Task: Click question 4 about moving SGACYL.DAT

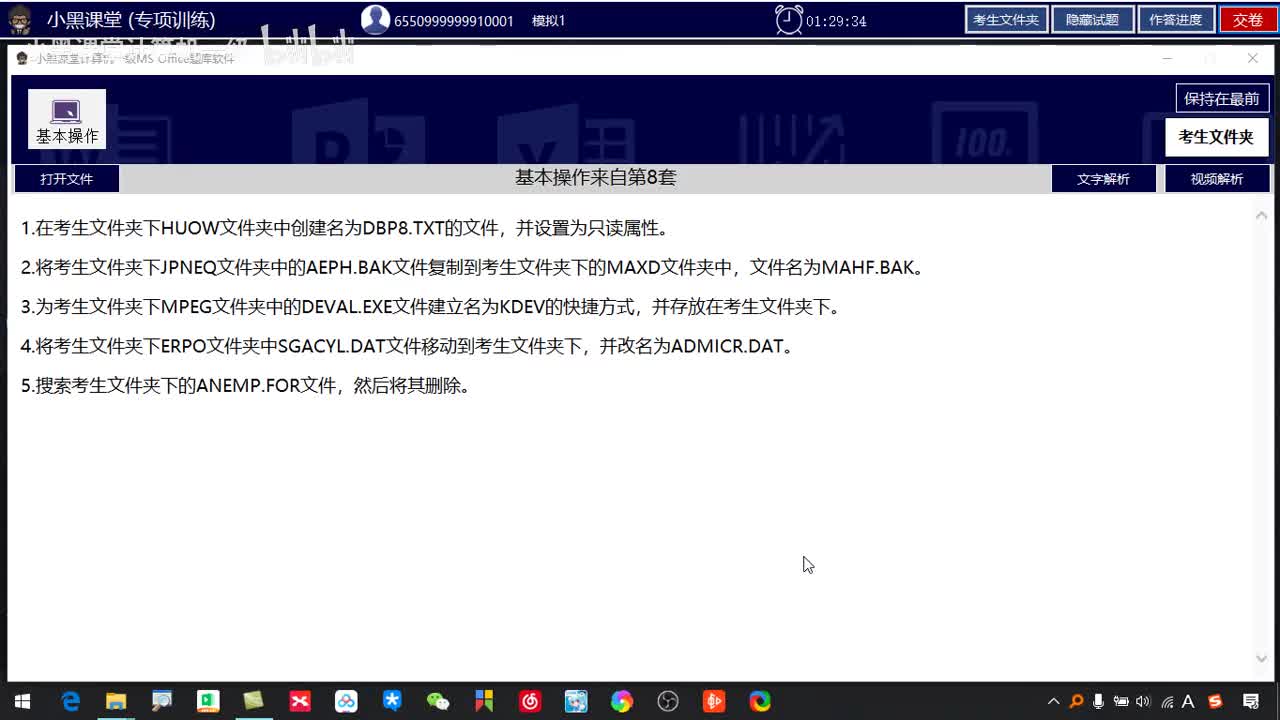Action: click(x=408, y=346)
